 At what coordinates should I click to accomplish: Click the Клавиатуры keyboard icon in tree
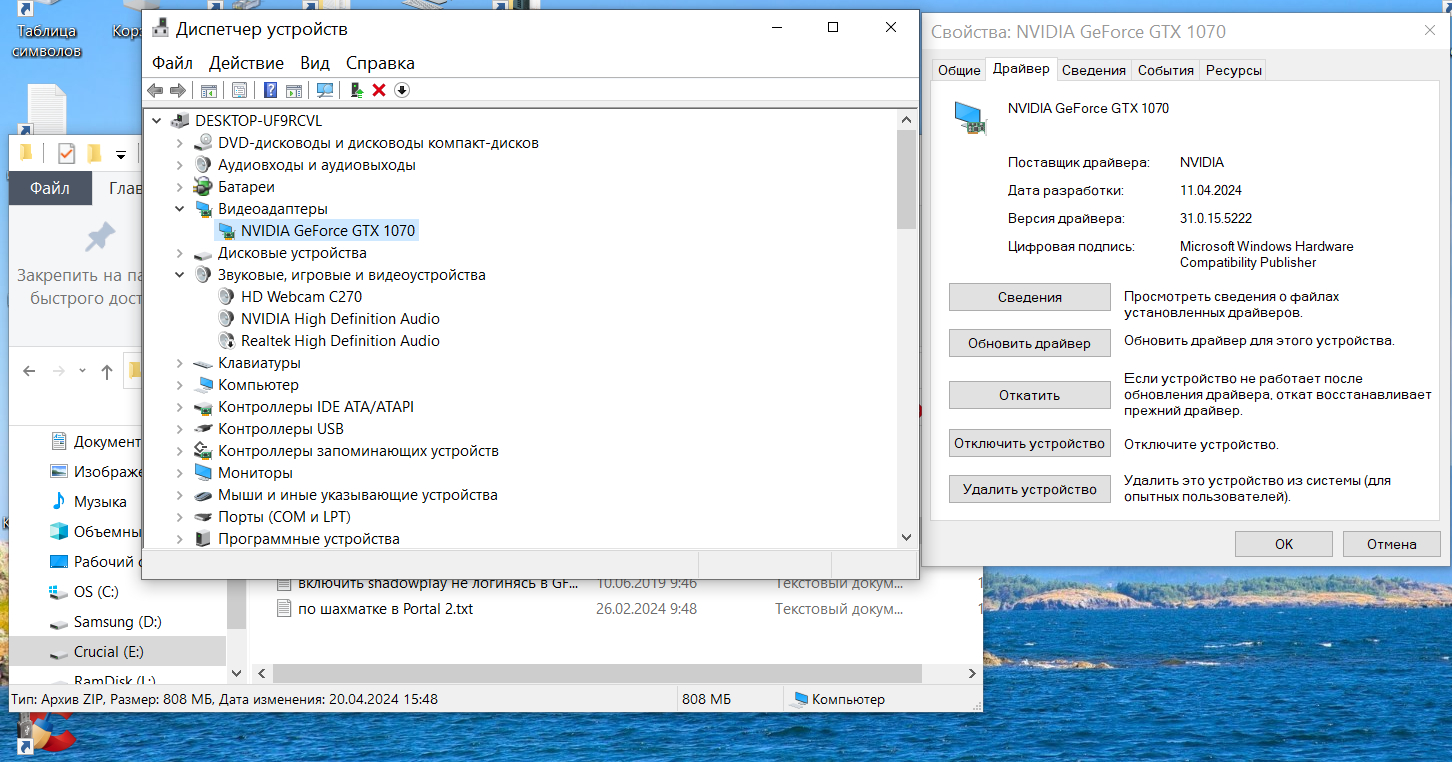(x=203, y=363)
